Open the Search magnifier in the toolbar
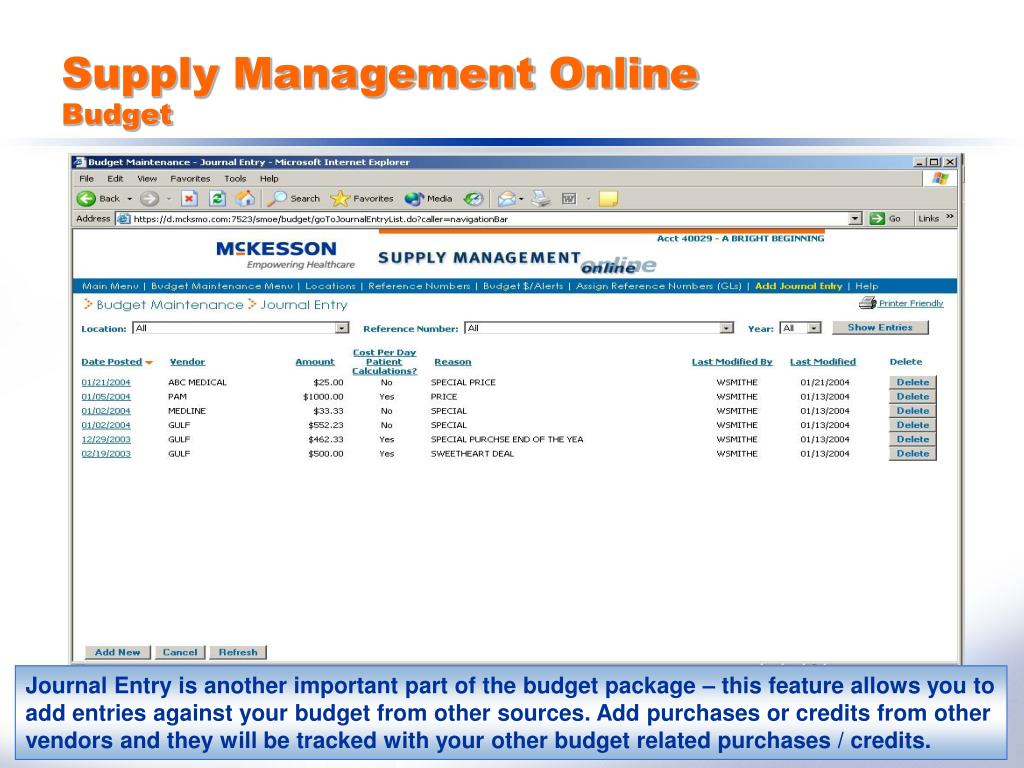This screenshot has width=1024, height=768. pyautogui.click(x=277, y=199)
